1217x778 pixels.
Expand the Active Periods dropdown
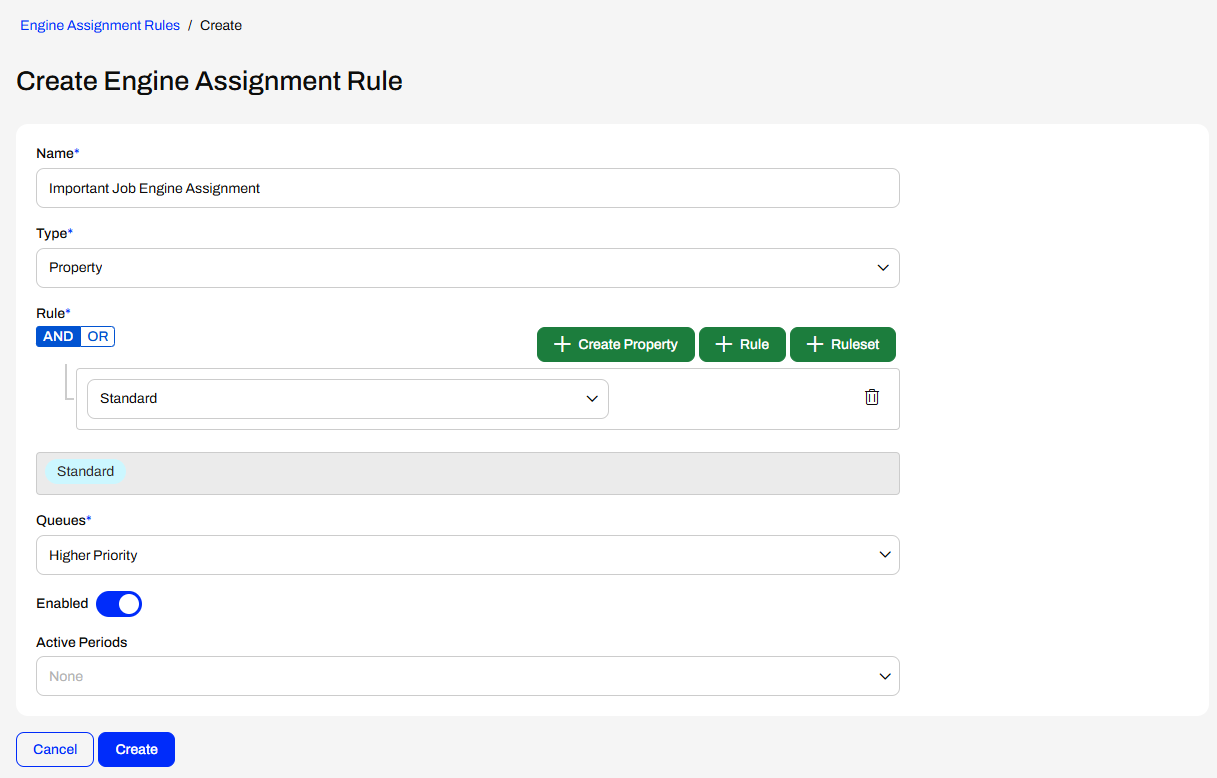[468, 676]
